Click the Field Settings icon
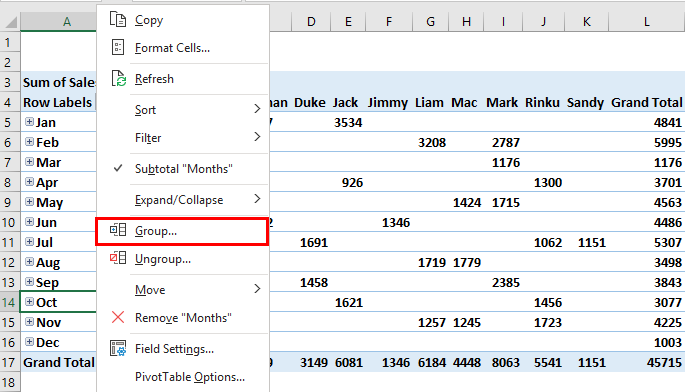The height and width of the screenshot is (392, 685). 118,348
